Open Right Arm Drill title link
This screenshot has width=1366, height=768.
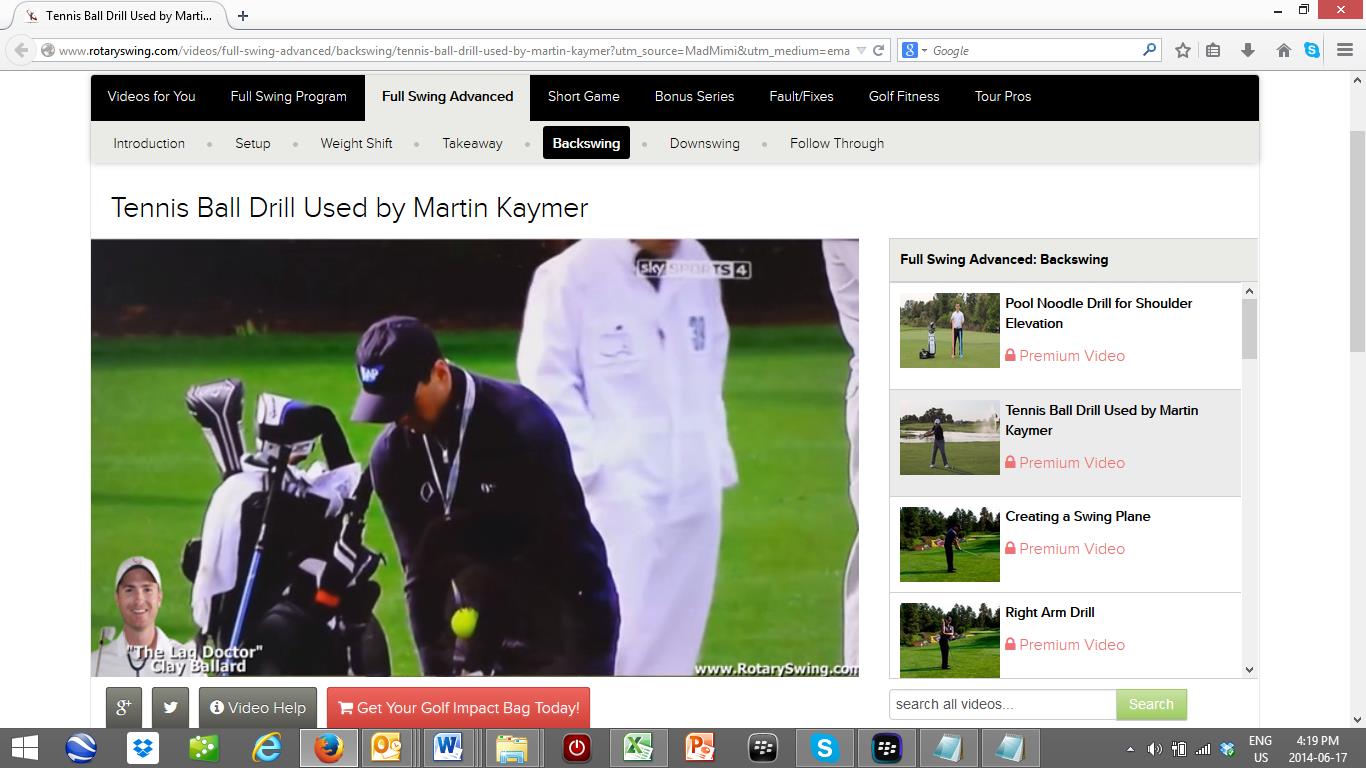click(1050, 612)
